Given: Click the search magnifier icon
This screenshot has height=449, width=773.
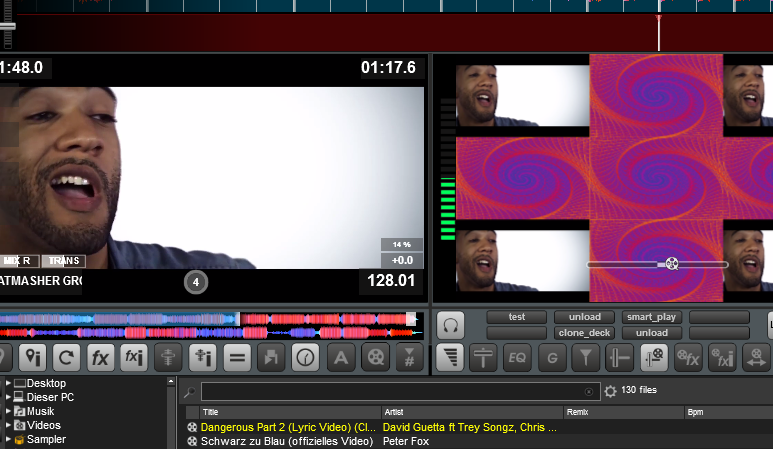Looking at the screenshot, I should [x=189, y=392].
